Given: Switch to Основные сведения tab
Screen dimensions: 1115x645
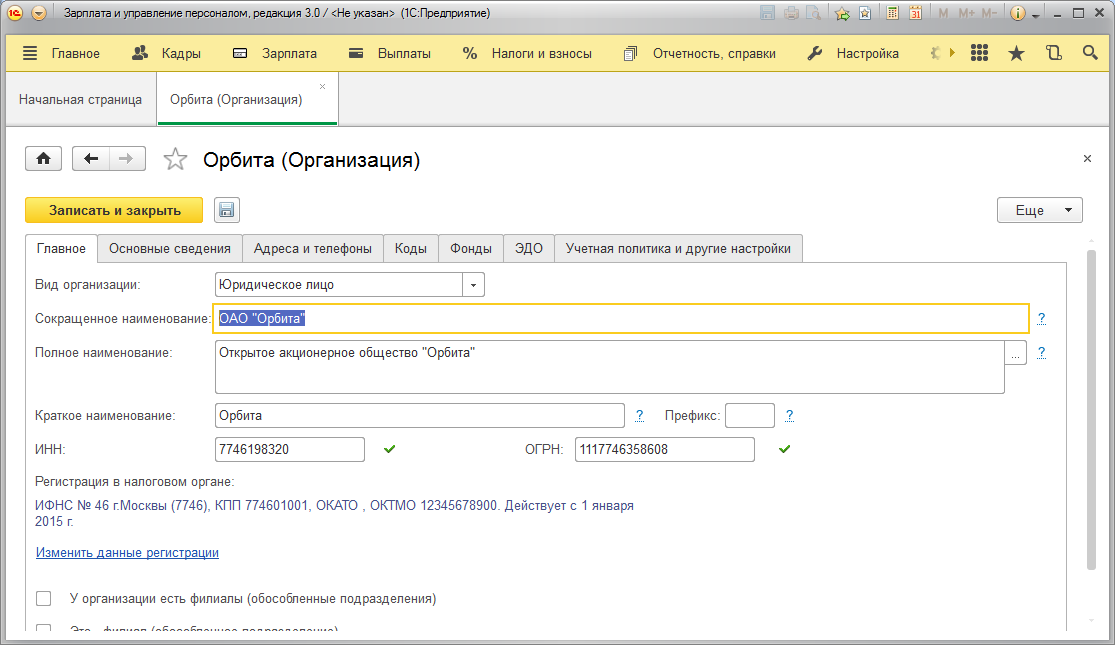Looking at the screenshot, I should point(170,249).
